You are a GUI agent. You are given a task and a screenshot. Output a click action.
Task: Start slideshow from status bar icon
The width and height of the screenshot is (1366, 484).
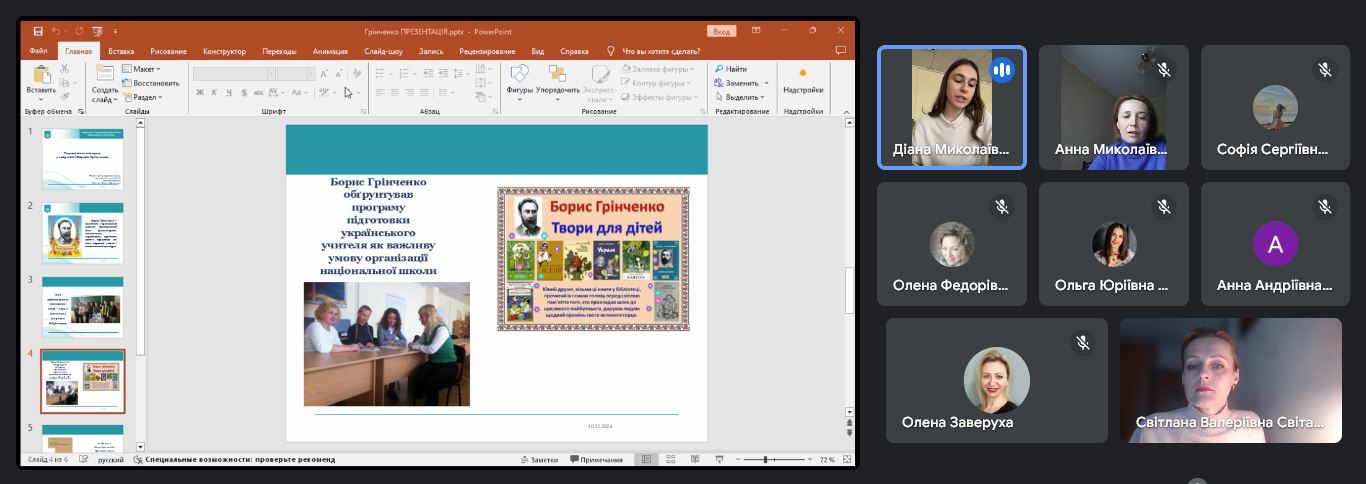[x=718, y=460]
